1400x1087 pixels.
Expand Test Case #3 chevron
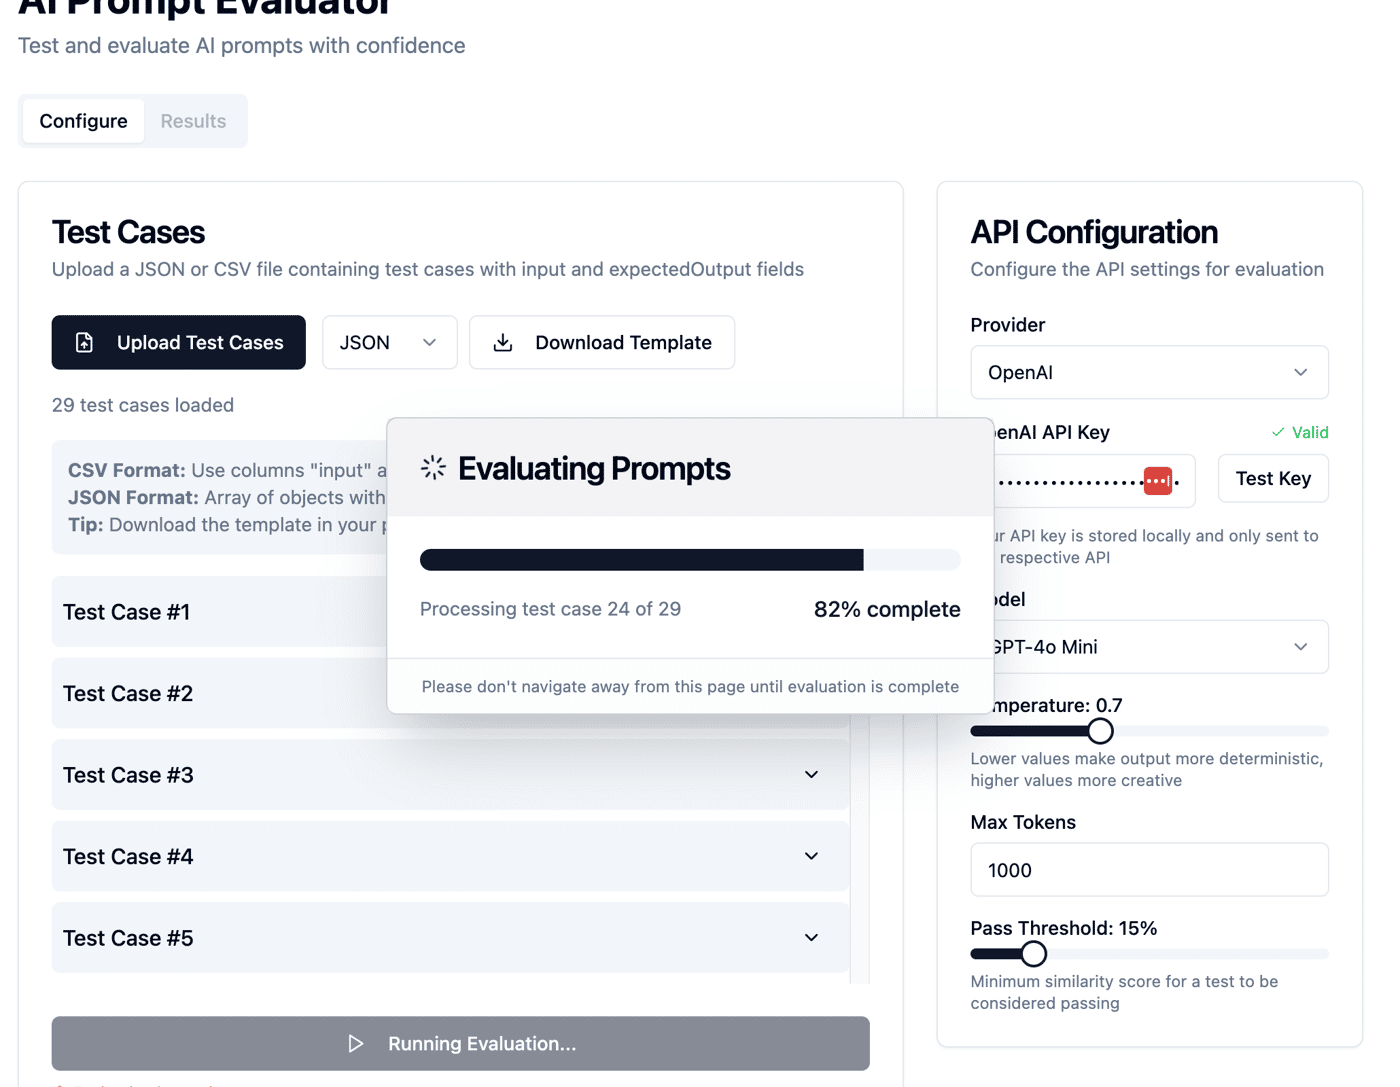[812, 775]
